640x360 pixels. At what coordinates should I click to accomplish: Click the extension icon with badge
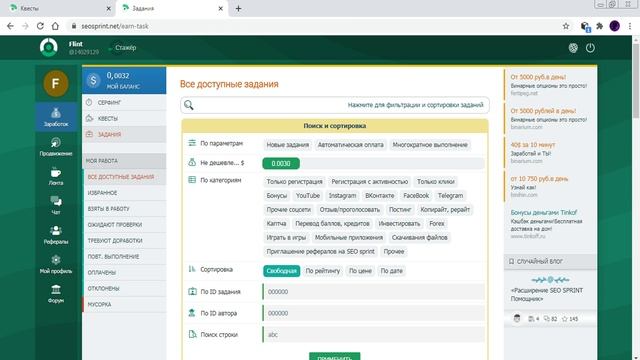click(x=585, y=27)
